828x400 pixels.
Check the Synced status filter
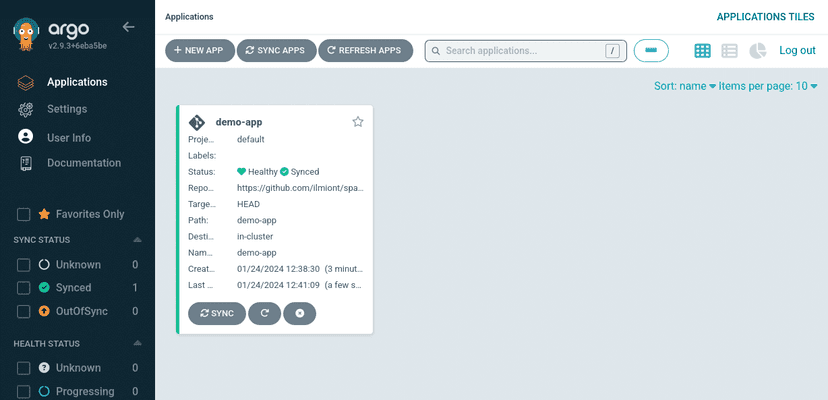point(24,288)
